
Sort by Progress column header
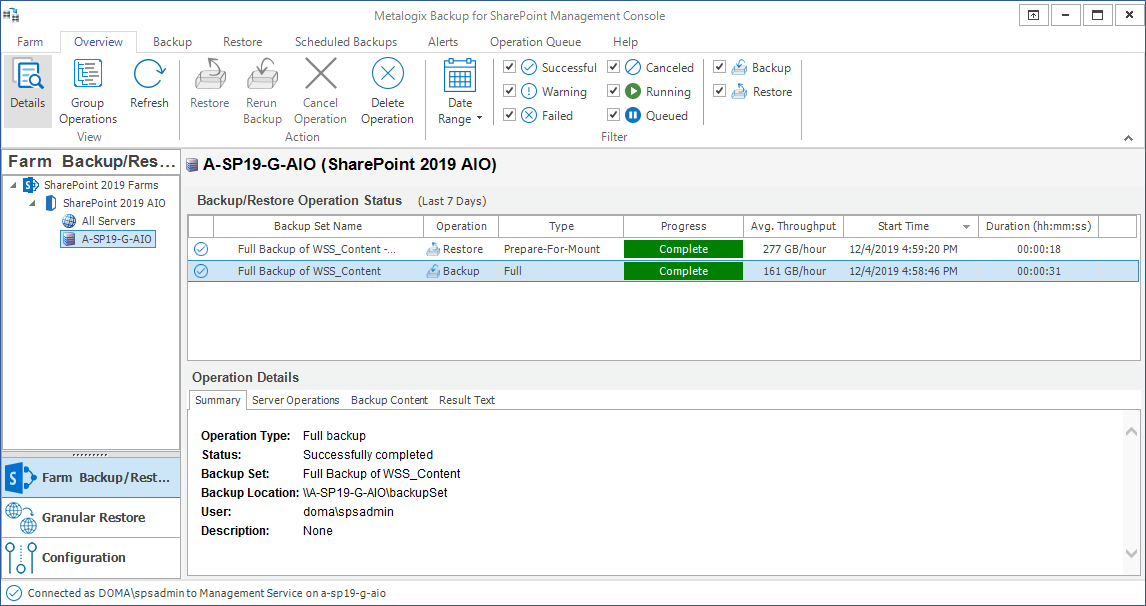click(x=683, y=226)
